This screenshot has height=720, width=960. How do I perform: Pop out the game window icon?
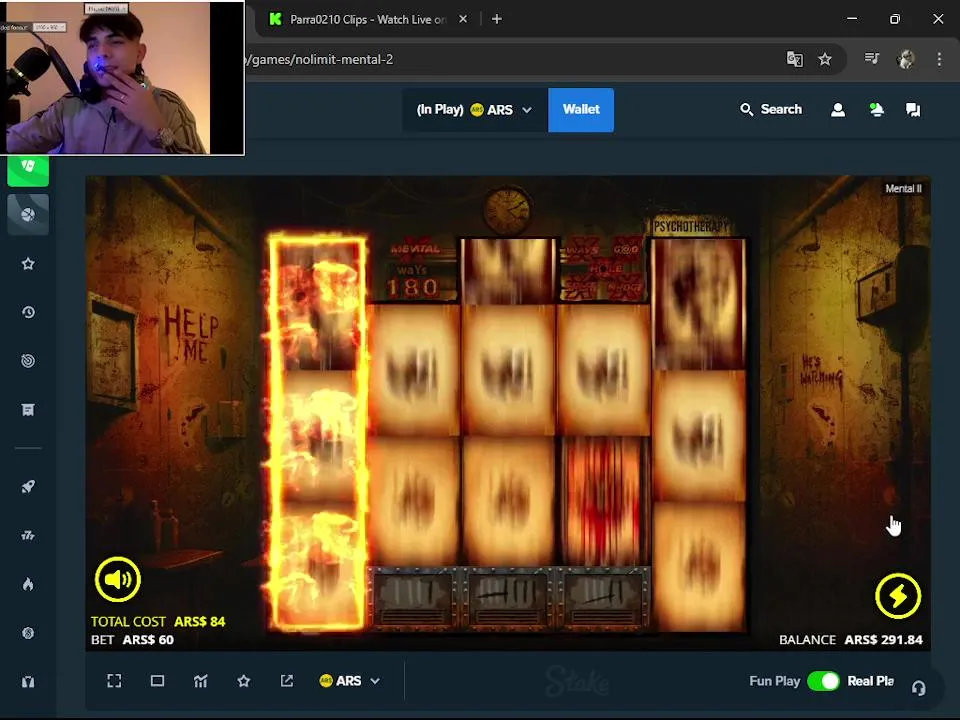[x=287, y=681]
